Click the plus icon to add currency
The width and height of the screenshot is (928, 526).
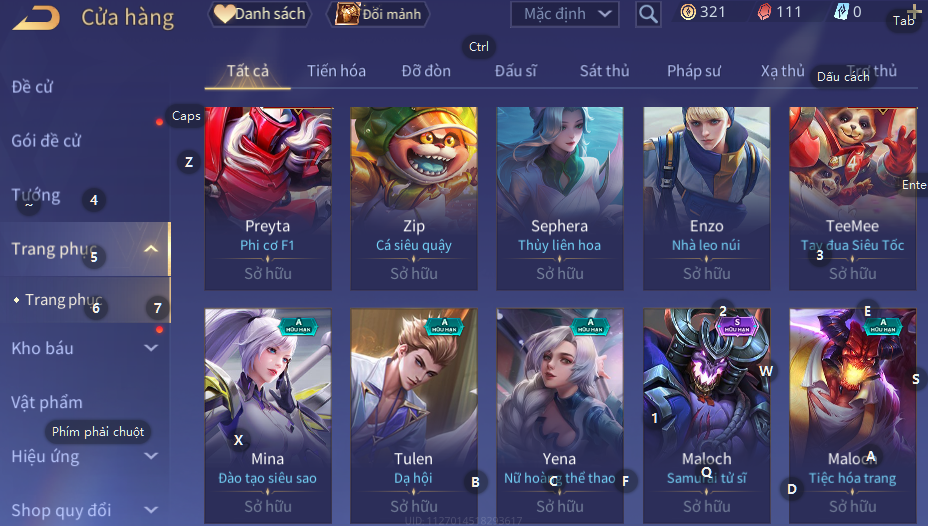tap(914, 11)
